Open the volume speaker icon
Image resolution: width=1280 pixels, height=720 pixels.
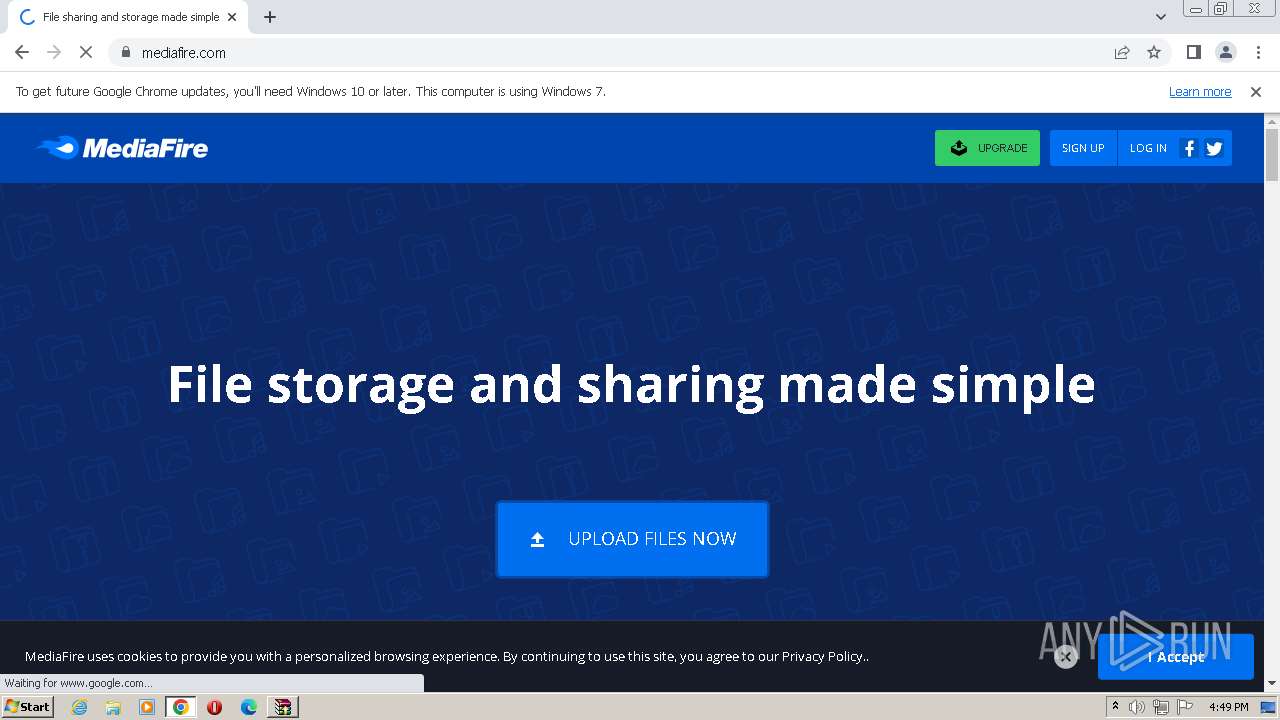click(1137, 707)
